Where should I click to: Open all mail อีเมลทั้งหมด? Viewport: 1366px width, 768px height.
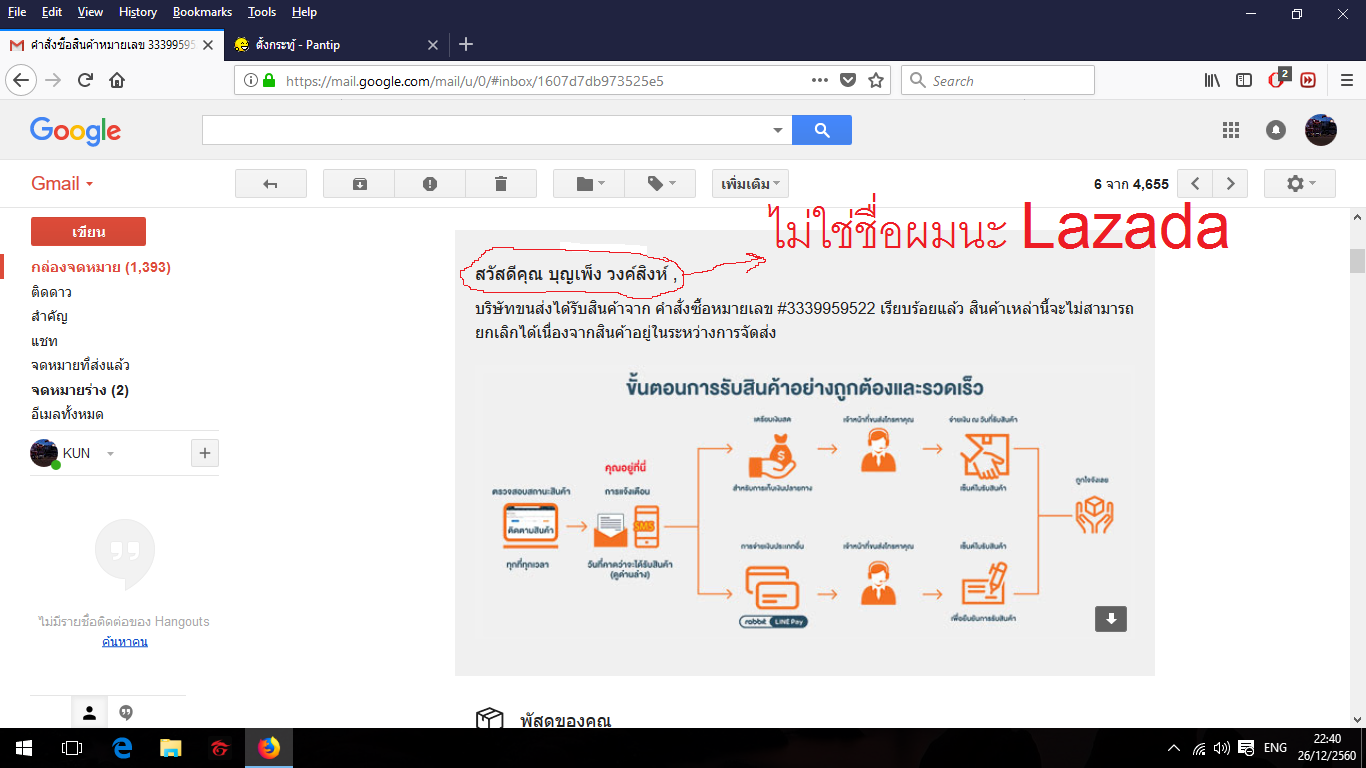pos(67,414)
